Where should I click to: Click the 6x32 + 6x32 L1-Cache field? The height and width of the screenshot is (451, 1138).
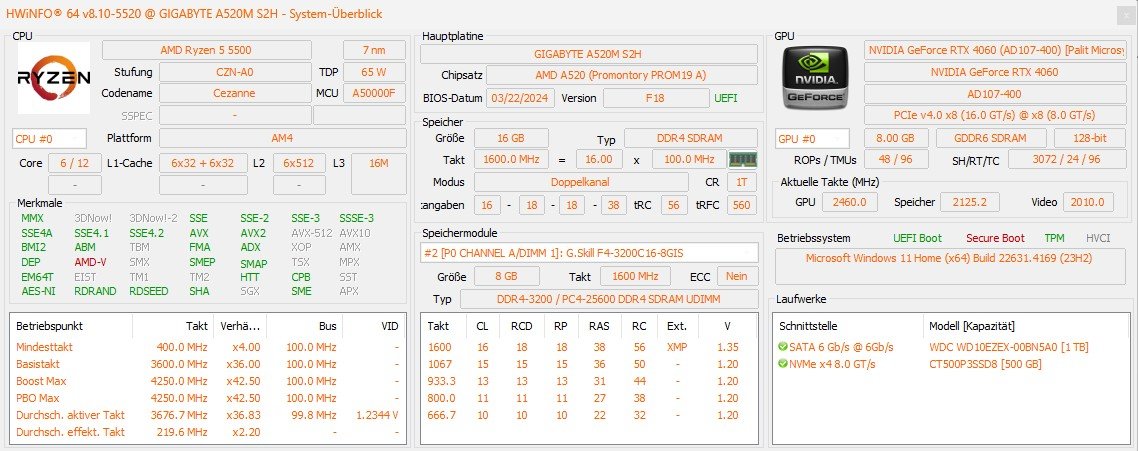click(202, 163)
